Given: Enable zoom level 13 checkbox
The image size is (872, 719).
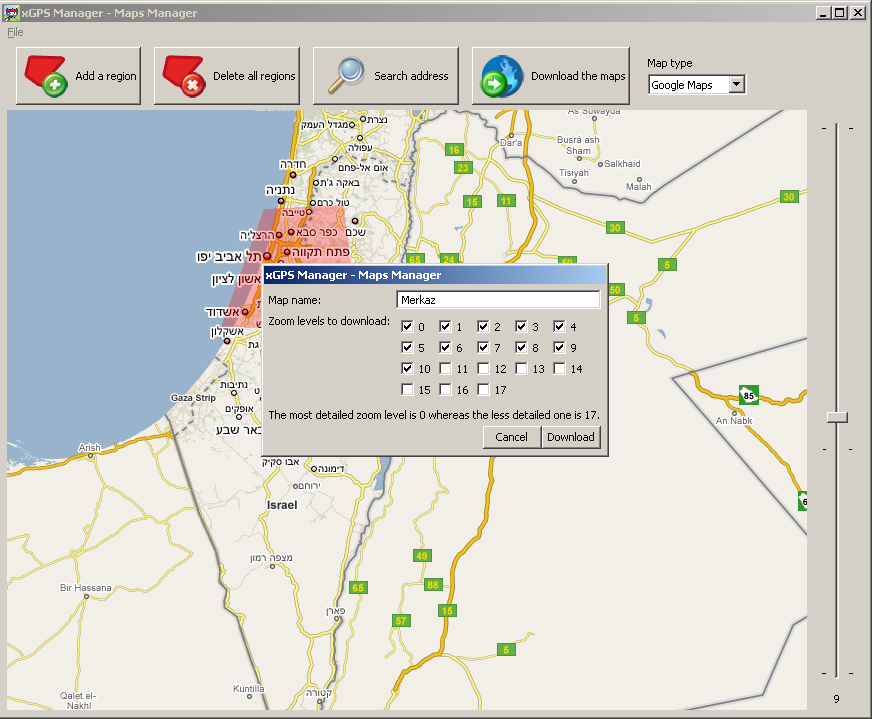Looking at the screenshot, I should pyautogui.click(x=521, y=369).
